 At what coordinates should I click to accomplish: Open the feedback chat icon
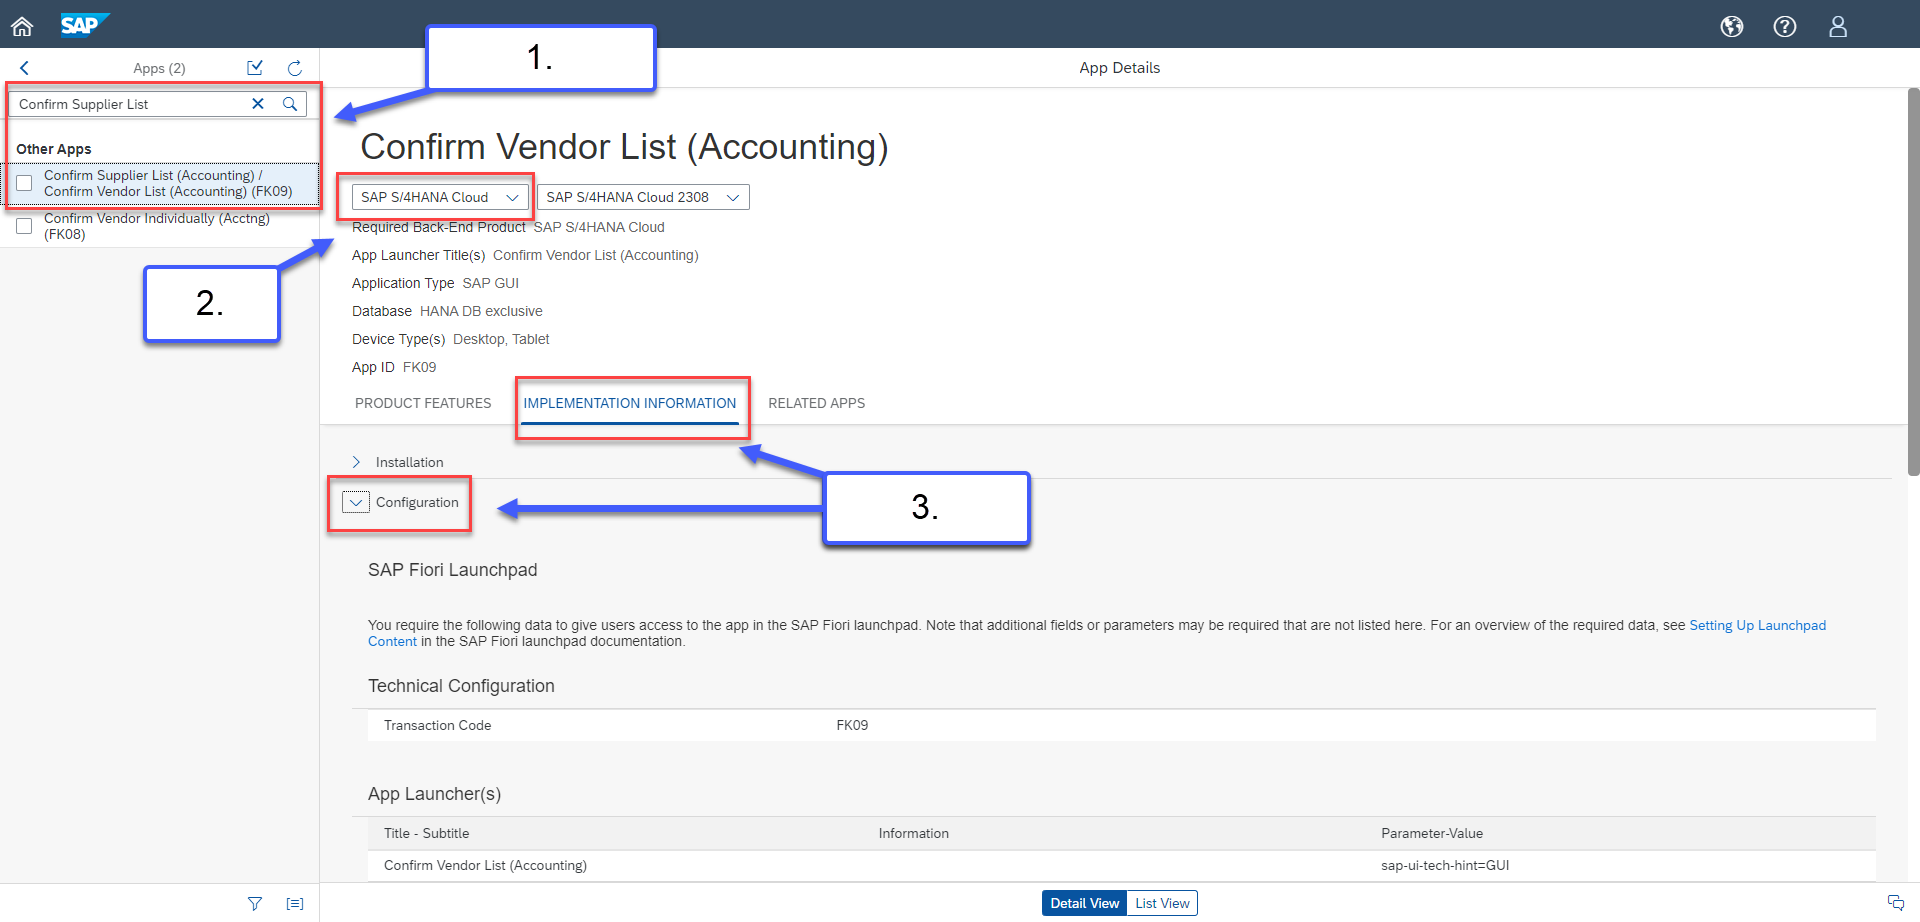pyautogui.click(x=1896, y=903)
